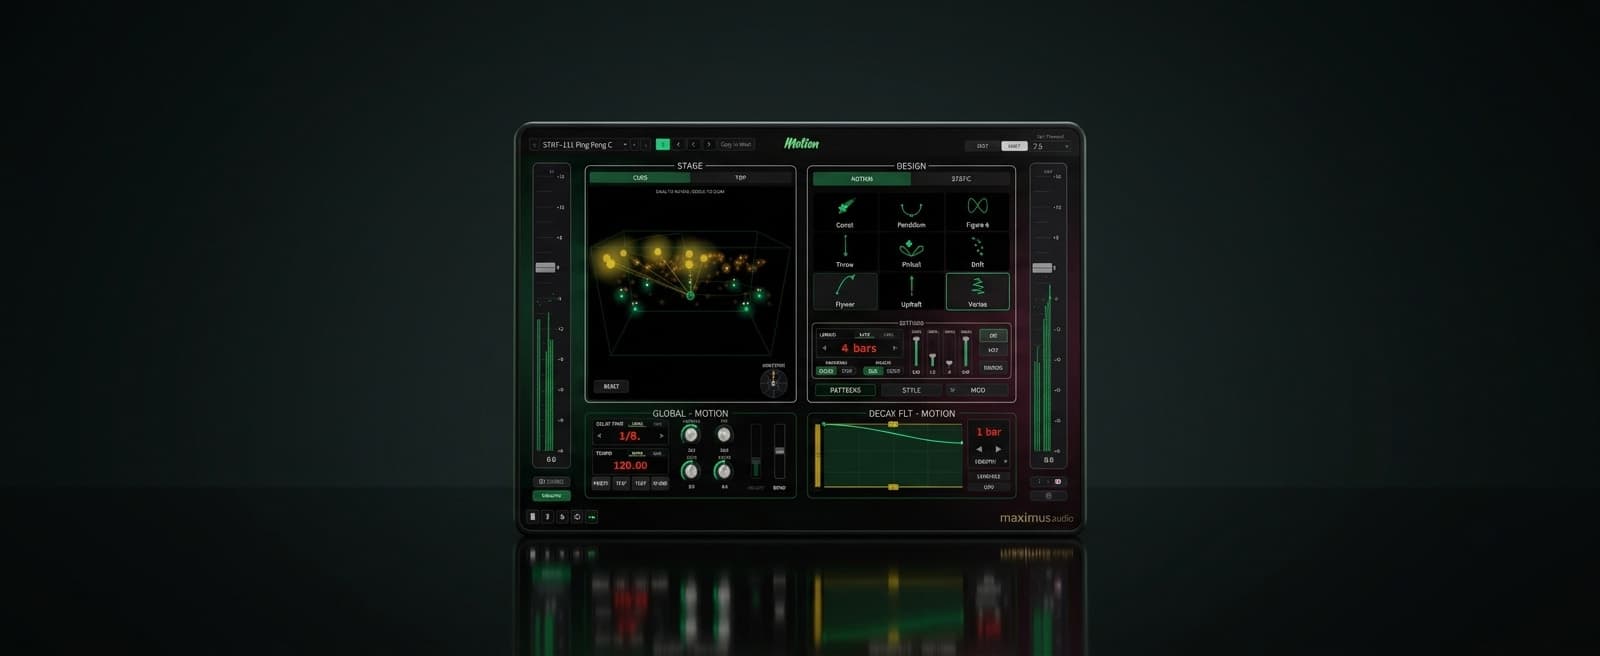The image size is (1600, 656).
Task: Click the top yellow handle on decay graph
Action: (893, 424)
